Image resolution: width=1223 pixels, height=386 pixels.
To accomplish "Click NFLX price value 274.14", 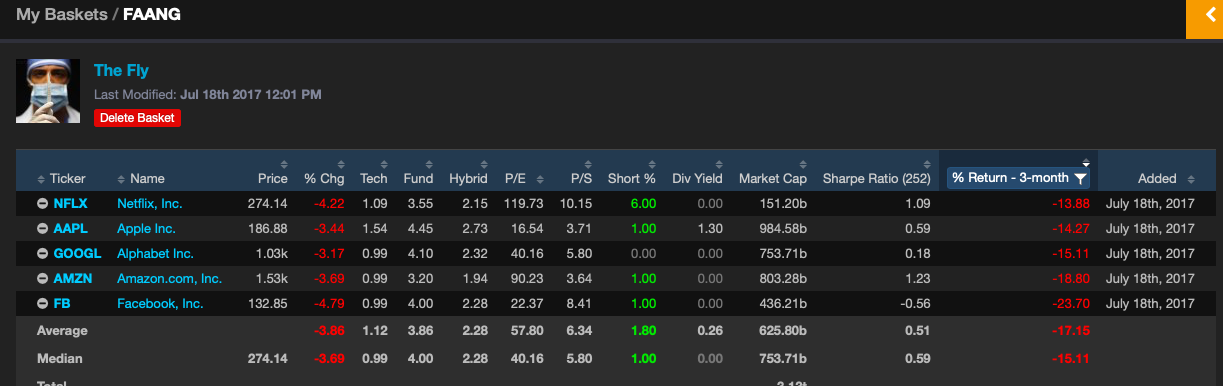I will tap(267, 203).
